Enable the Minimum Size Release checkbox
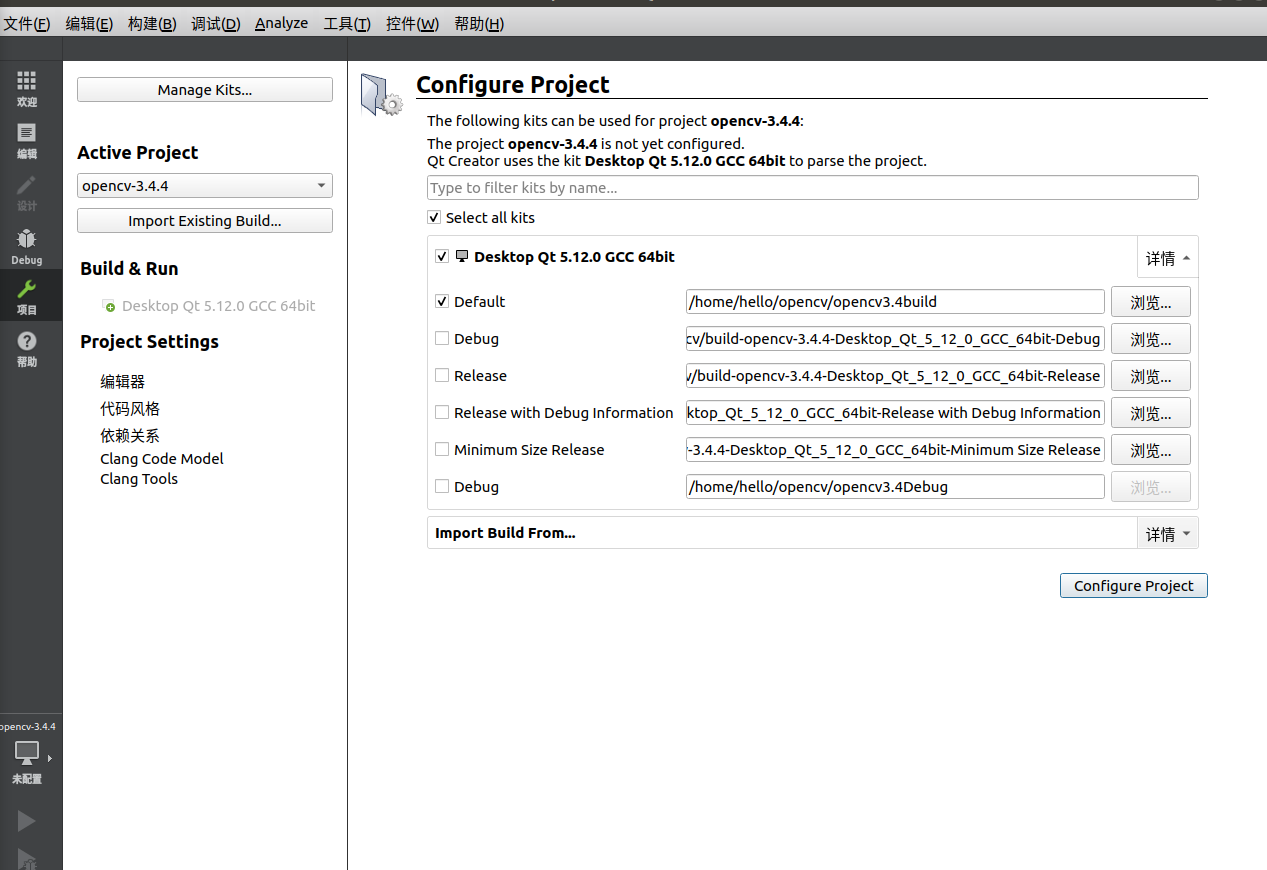The width and height of the screenshot is (1267, 870). coord(442,449)
